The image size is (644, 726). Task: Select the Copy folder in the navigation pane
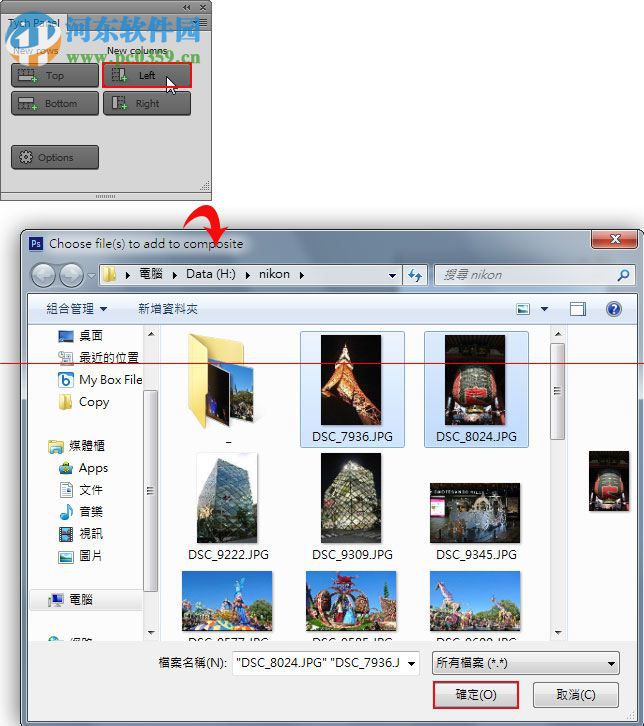click(x=84, y=402)
